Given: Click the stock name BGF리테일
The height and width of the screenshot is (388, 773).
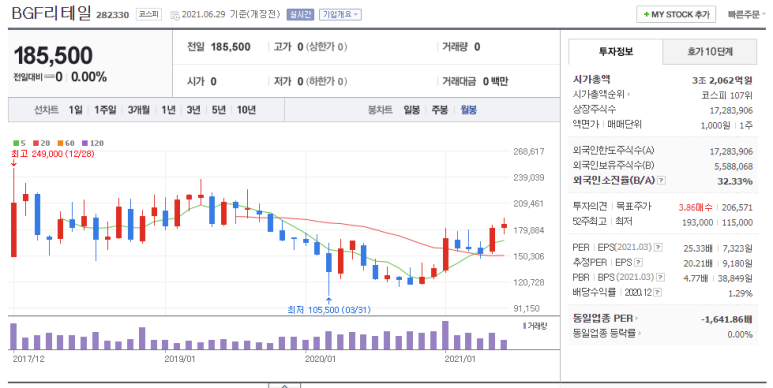Looking at the screenshot, I should [x=51, y=14].
